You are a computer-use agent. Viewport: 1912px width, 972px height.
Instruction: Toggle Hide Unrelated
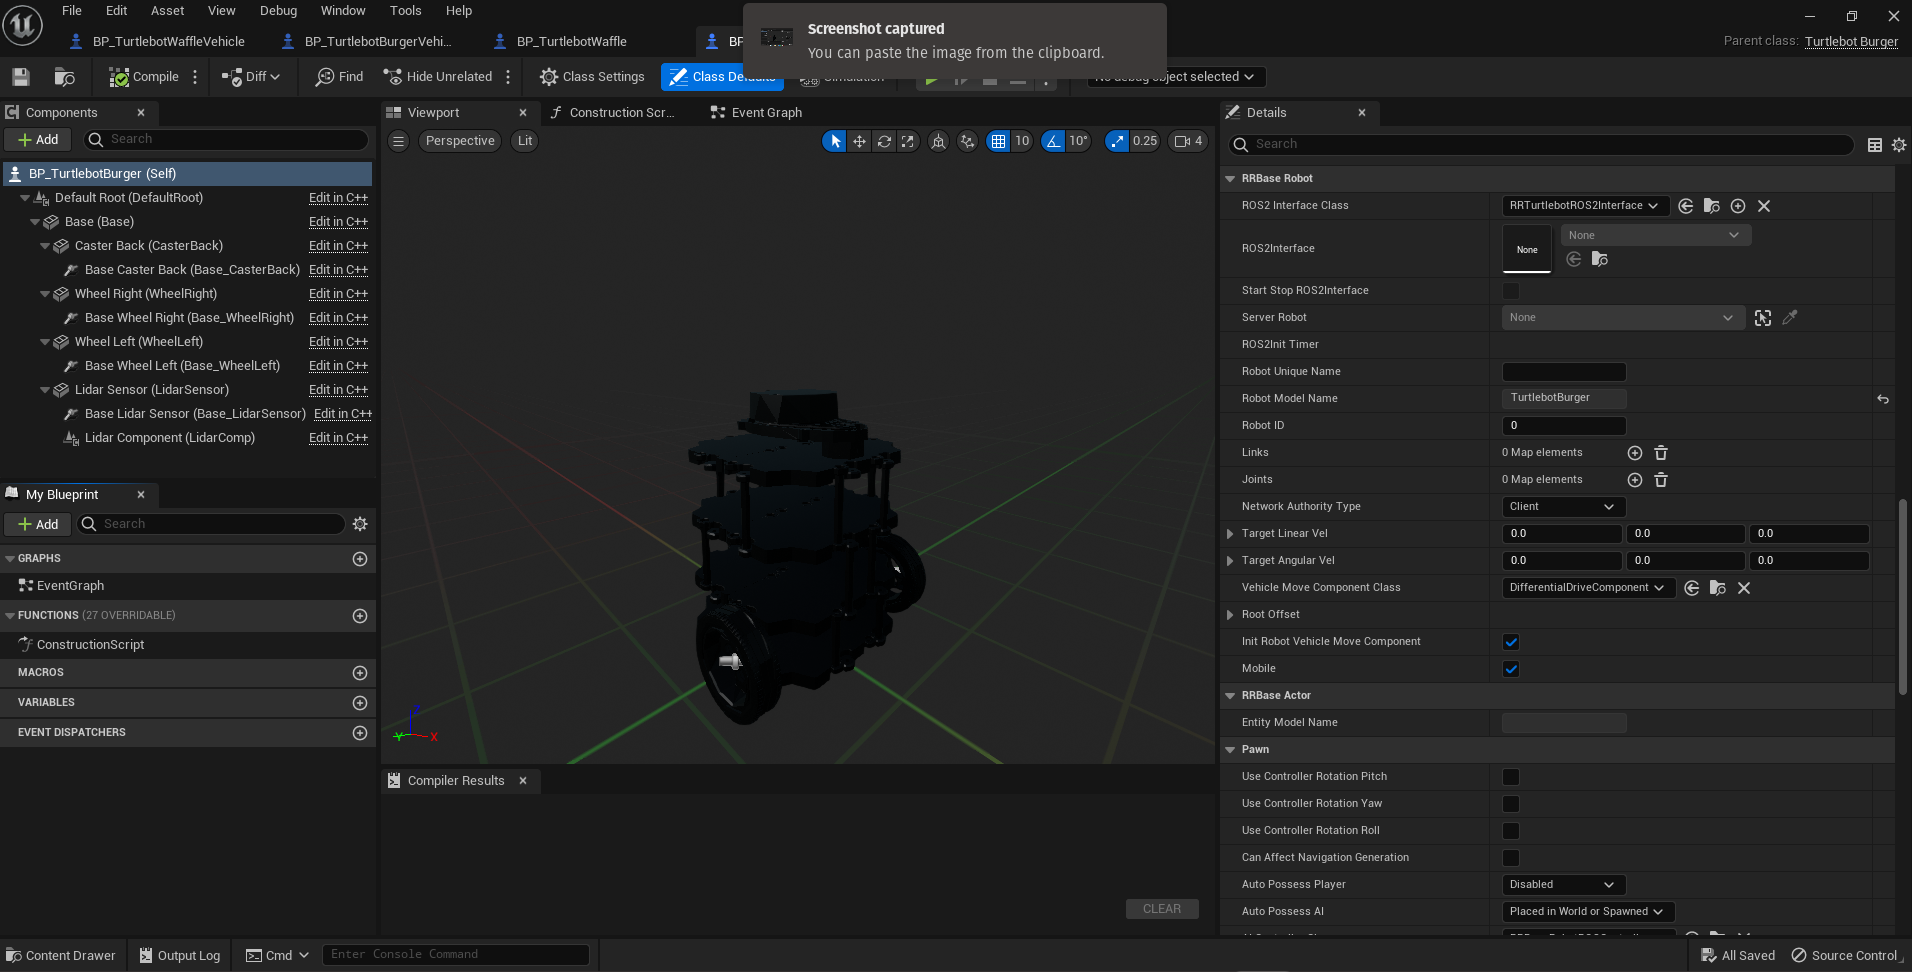pyautogui.click(x=438, y=77)
